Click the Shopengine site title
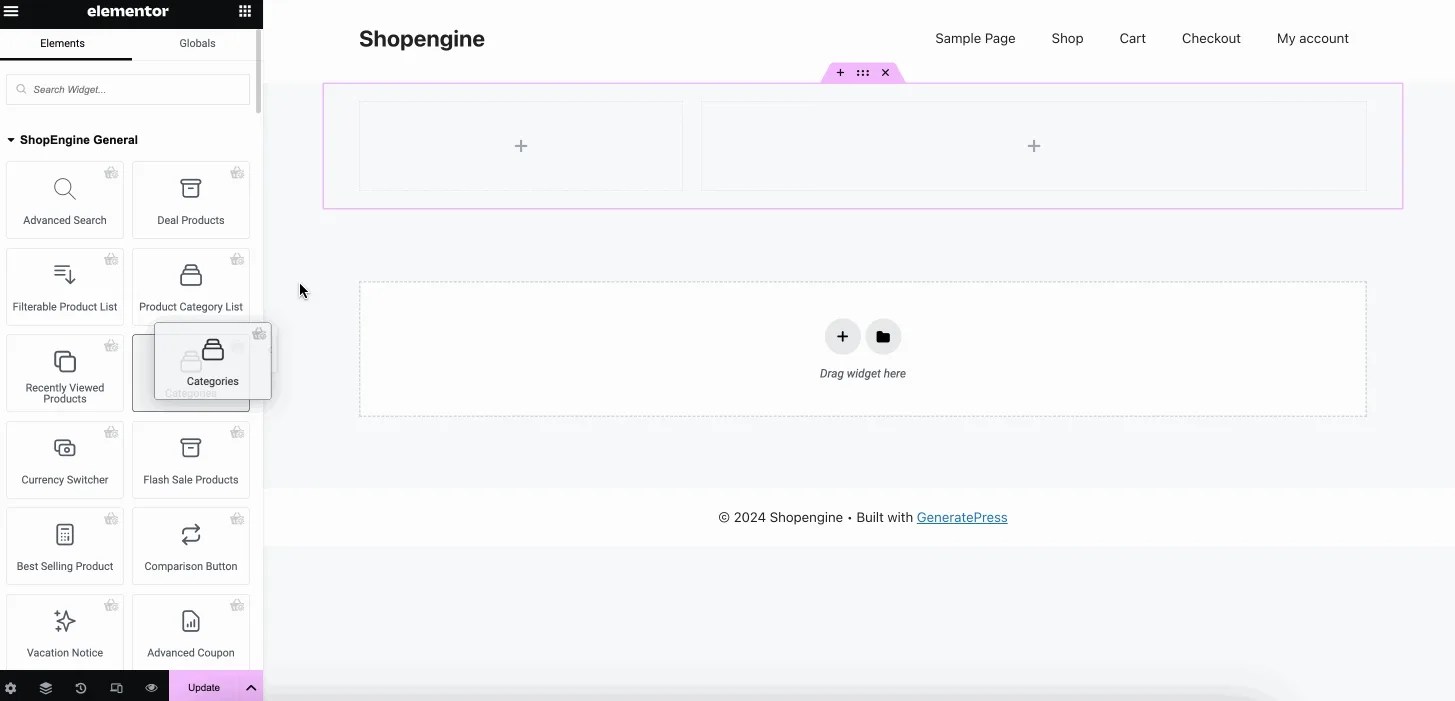1455x701 pixels. 422,39
